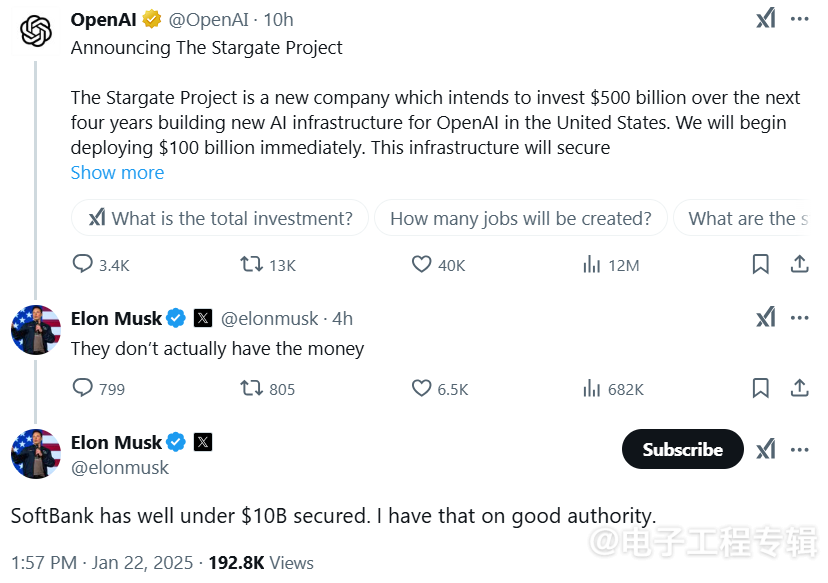Subscribe to Elon Musk
The width and height of the screenshot is (828, 583).
coord(682,449)
